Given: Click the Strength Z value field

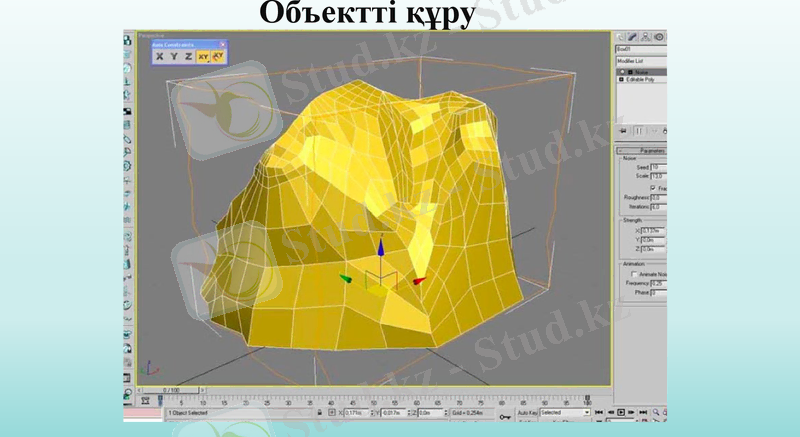Looking at the screenshot, I should [654, 249].
